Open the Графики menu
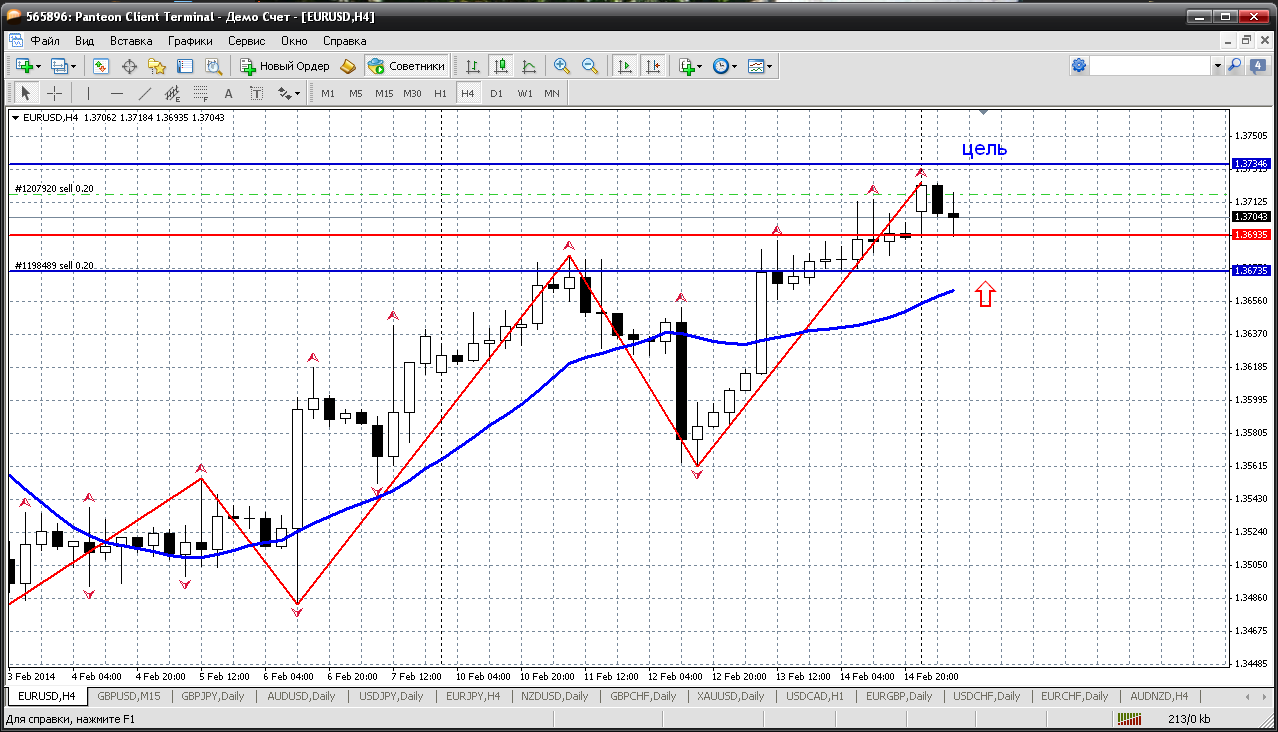 pyautogui.click(x=190, y=41)
